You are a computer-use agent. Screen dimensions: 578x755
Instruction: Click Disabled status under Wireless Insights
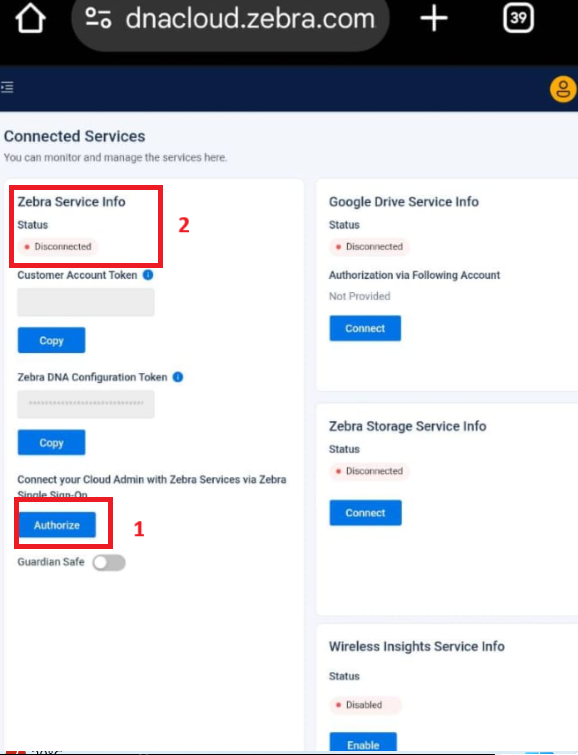click(x=365, y=705)
